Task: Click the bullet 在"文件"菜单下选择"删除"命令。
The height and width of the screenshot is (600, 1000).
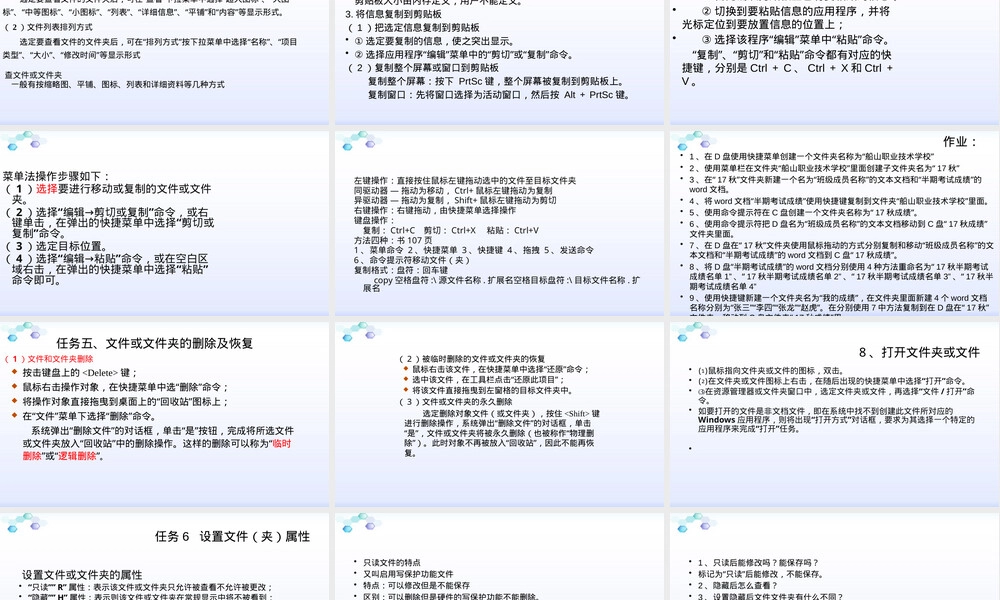Action: pos(91,416)
